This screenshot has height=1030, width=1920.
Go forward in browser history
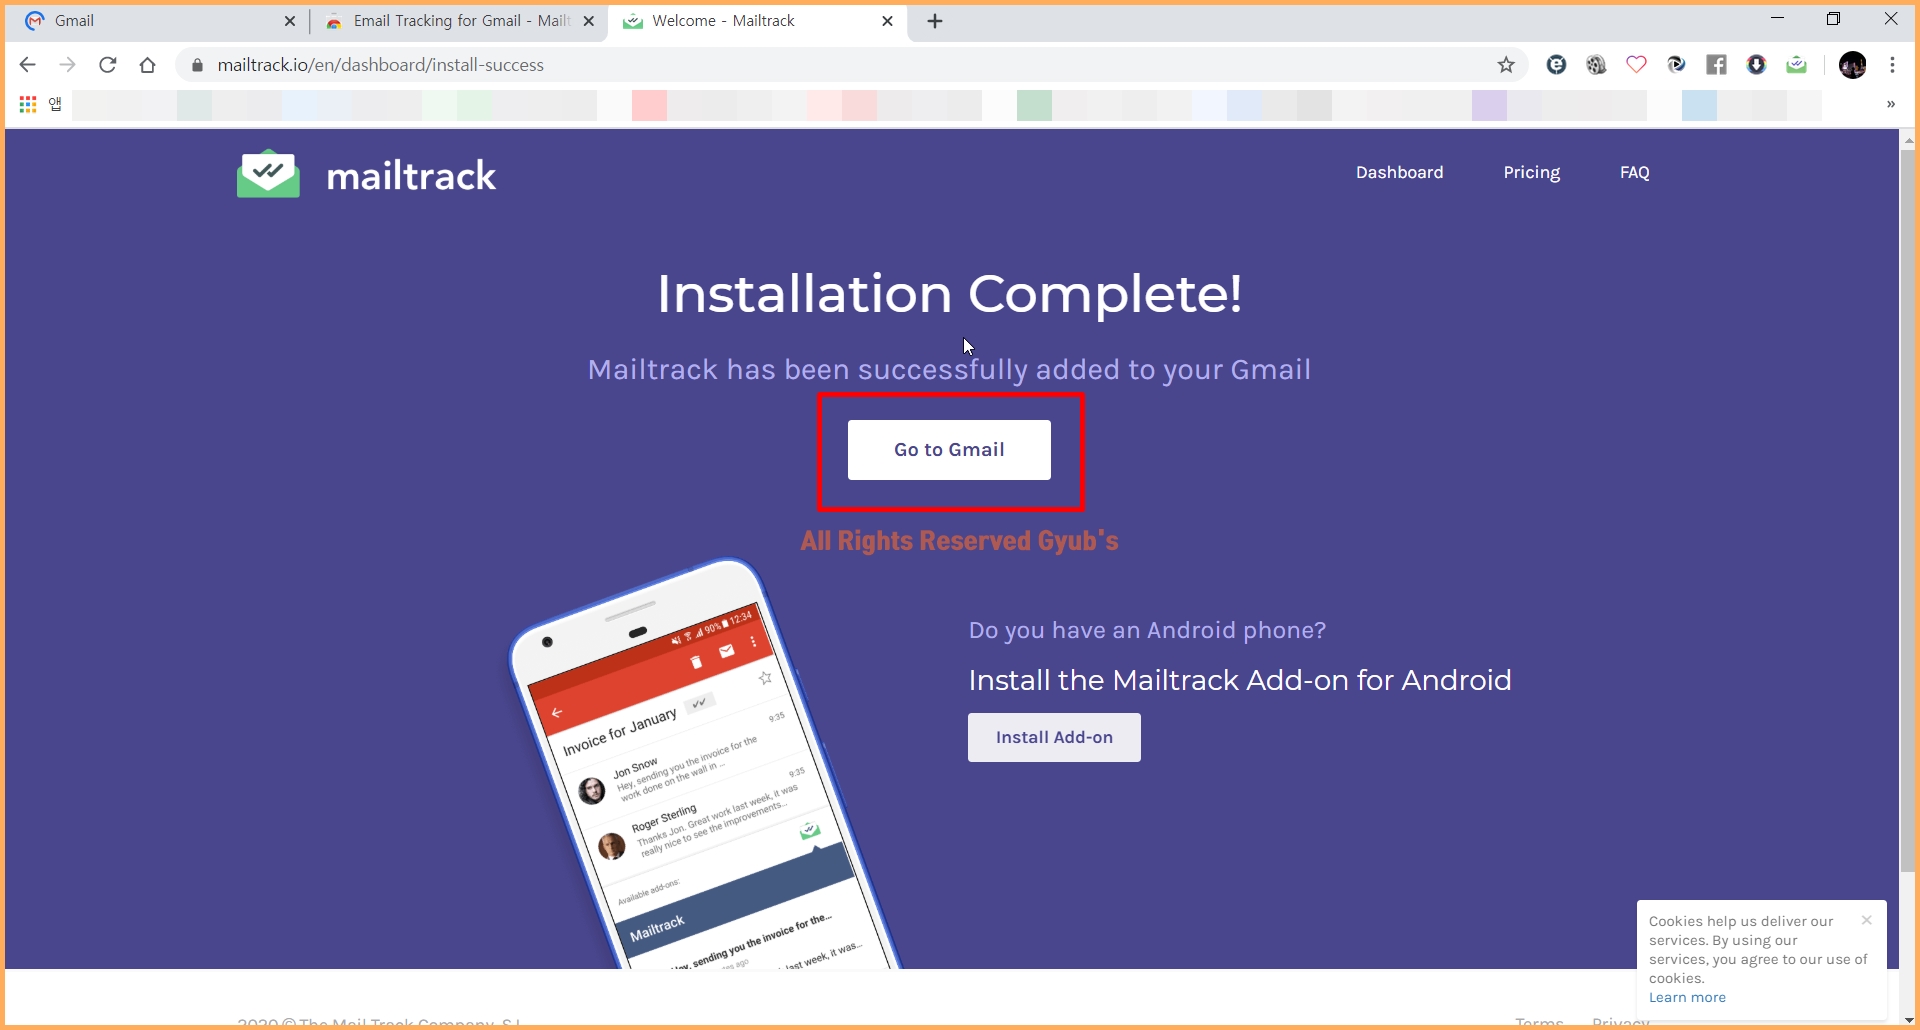coord(67,65)
